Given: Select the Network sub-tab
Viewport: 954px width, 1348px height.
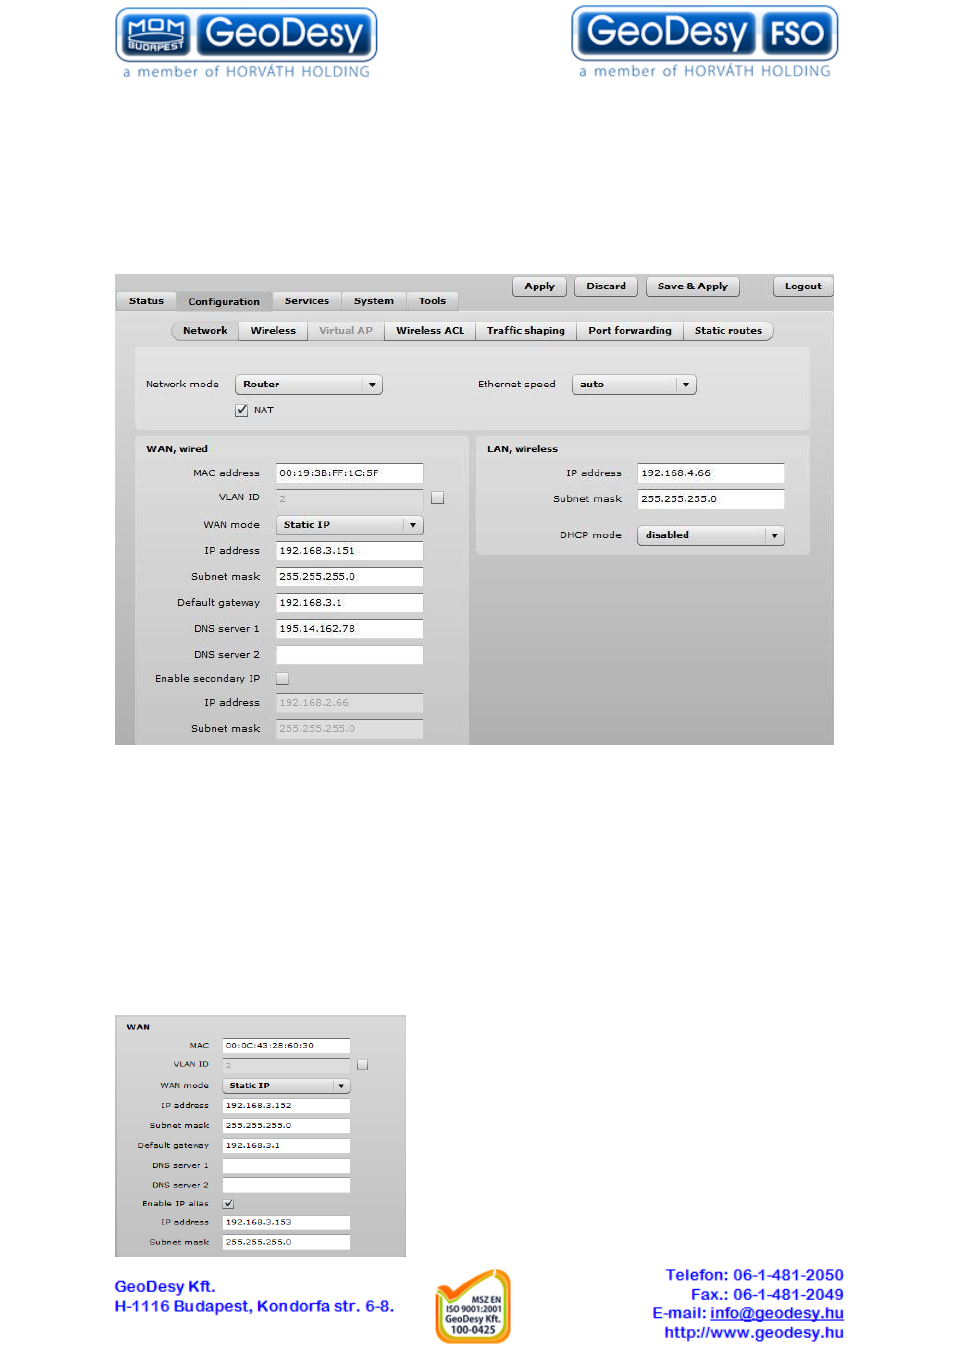Looking at the screenshot, I should [x=205, y=331].
